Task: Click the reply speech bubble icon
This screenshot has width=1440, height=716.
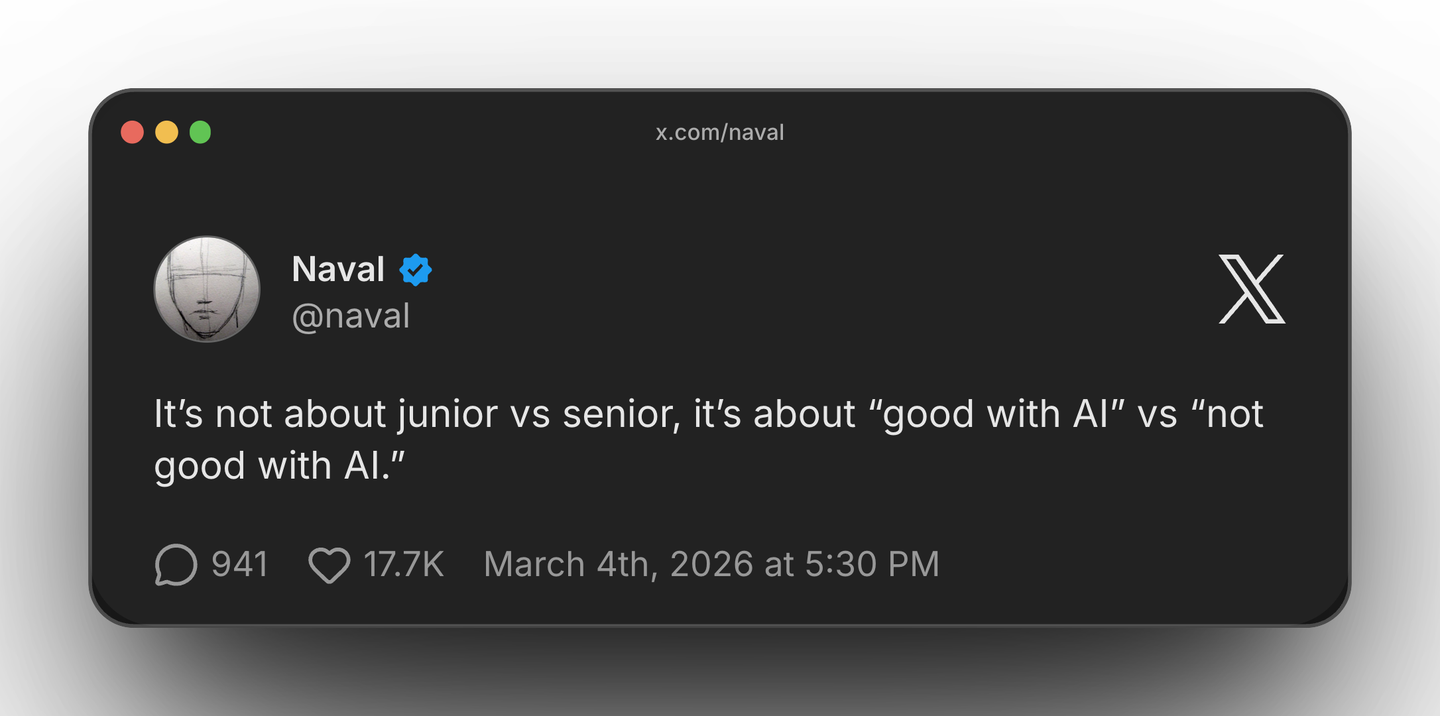Action: pyautogui.click(x=176, y=564)
